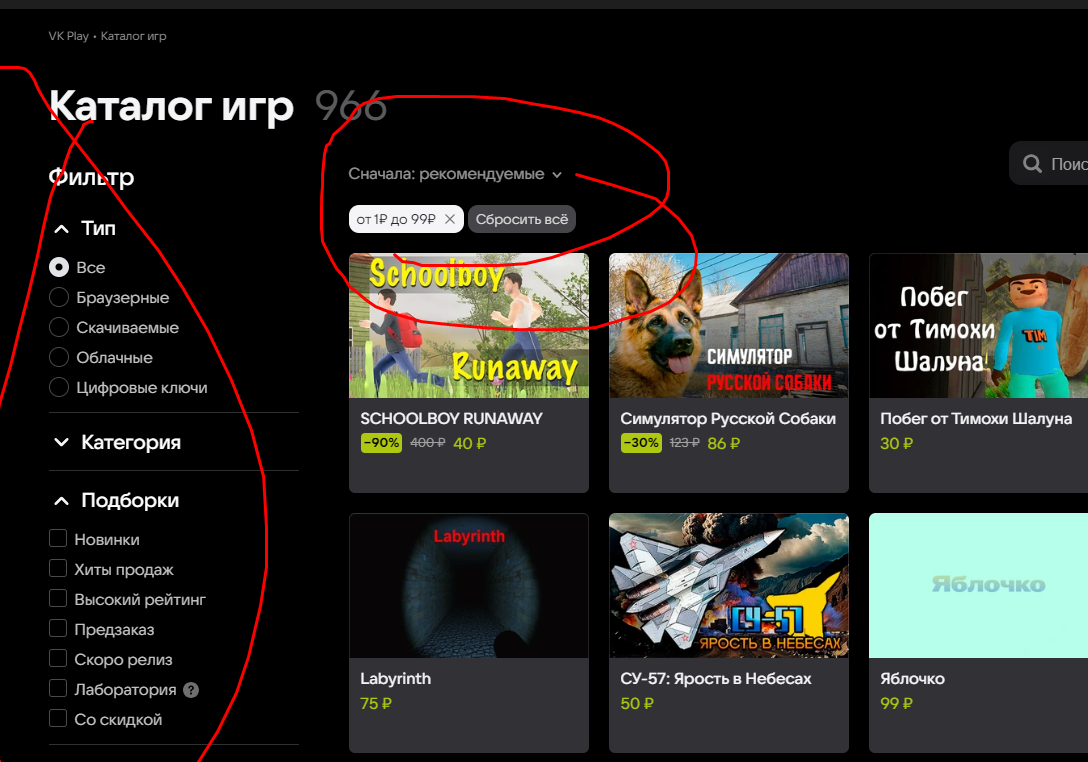This screenshot has width=1088, height=762.
Task: Open the Каталог игр breadcrumb link
Action: pos(133,36)
